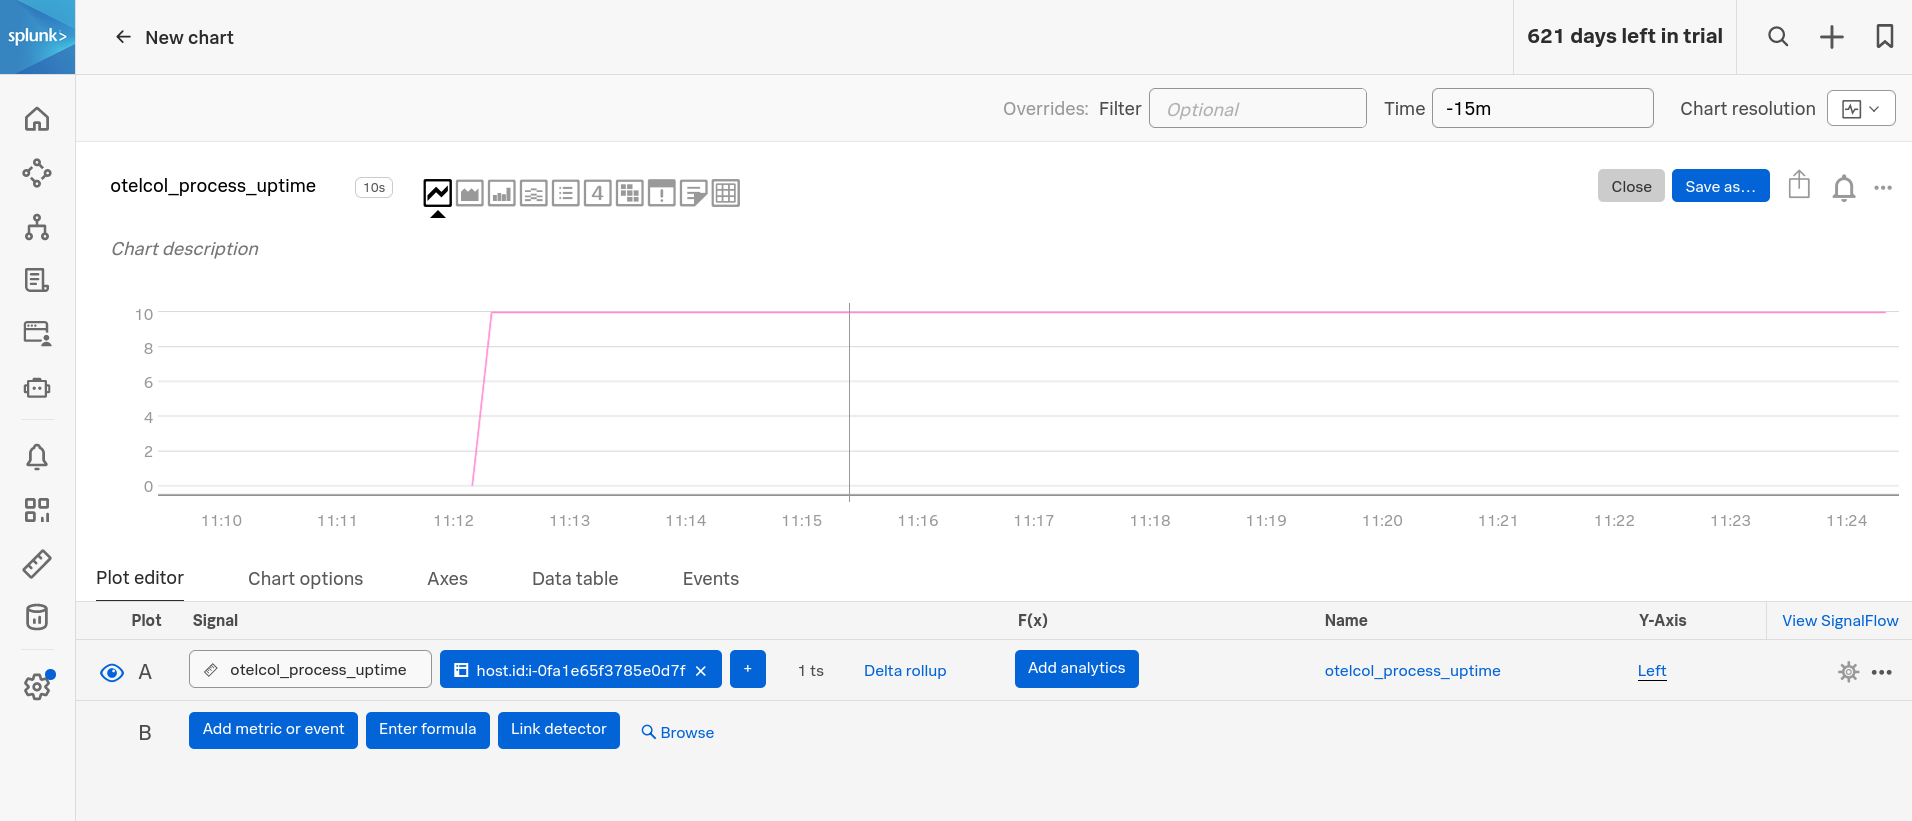Open Metric Finder ruler icon in the sidebar
1912x821 pixels.
pos(37,564)
